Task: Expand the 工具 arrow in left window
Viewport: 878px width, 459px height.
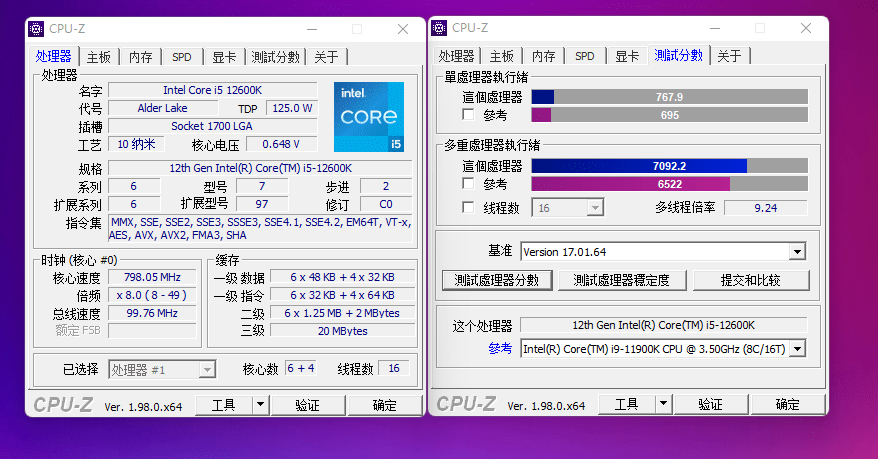Action: (x=260, y=404)
